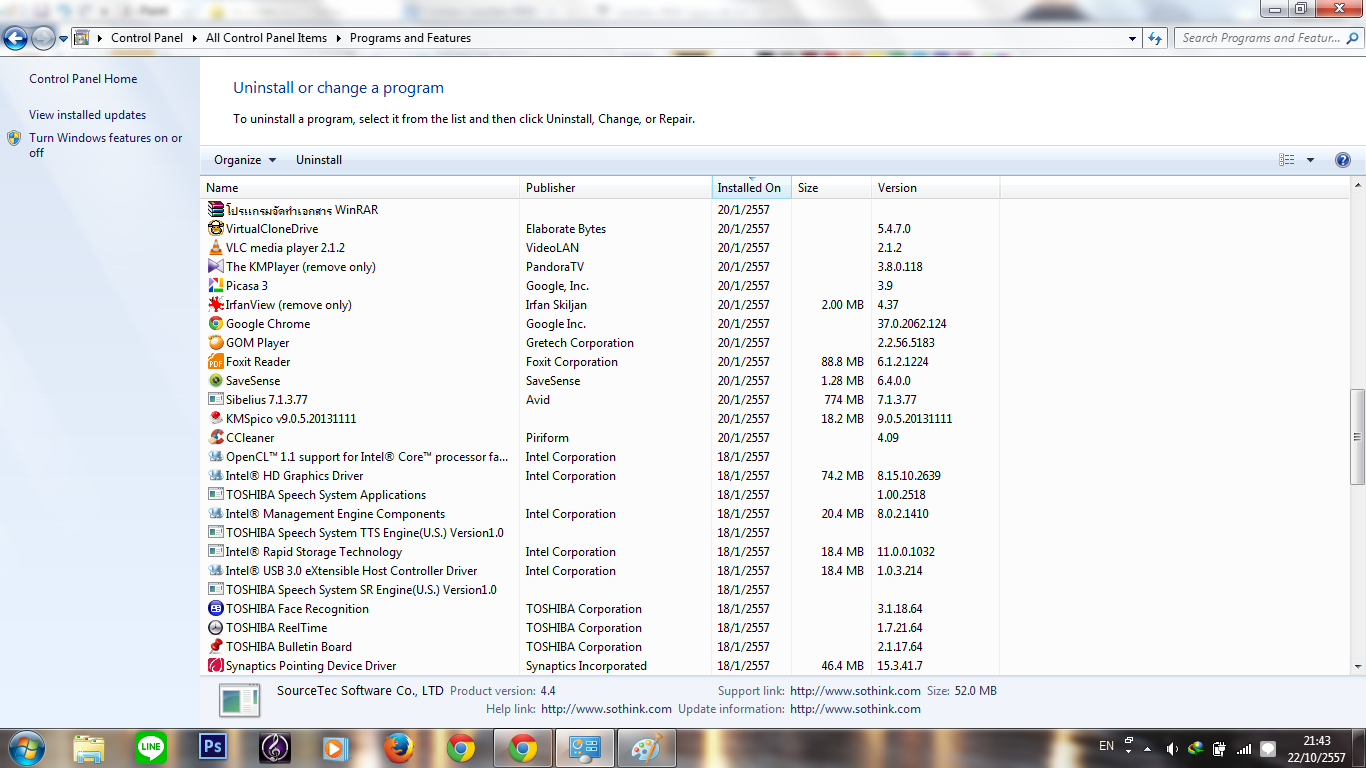Sort by the Version column header
The width and height of the screenshot is (1366, 768).
(x=936, y=188)
